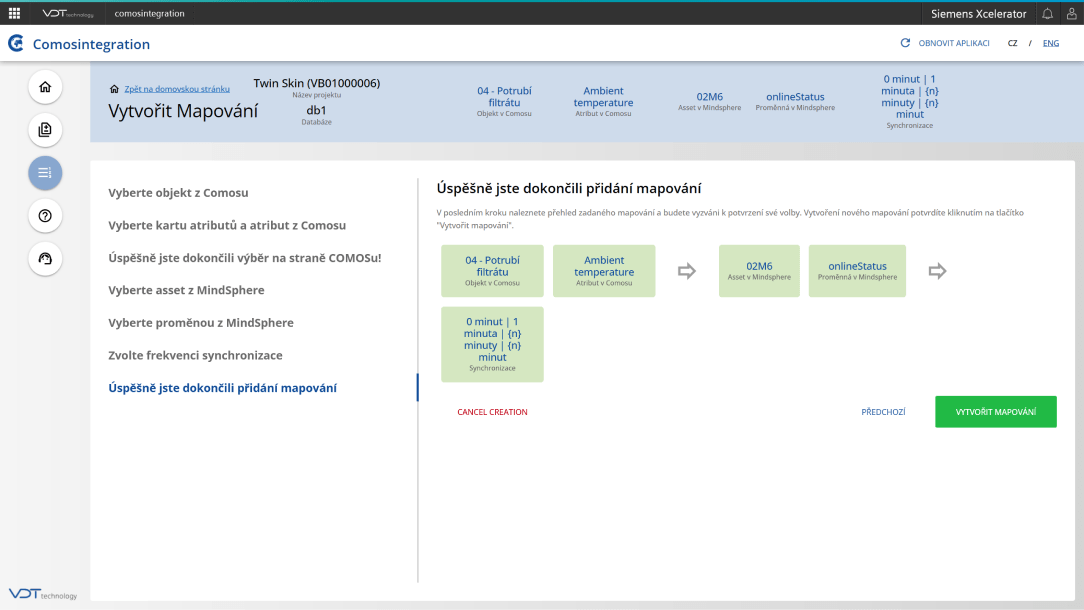
Task: Go to step Vyberte objekt z Comosu
Action: 178,193
